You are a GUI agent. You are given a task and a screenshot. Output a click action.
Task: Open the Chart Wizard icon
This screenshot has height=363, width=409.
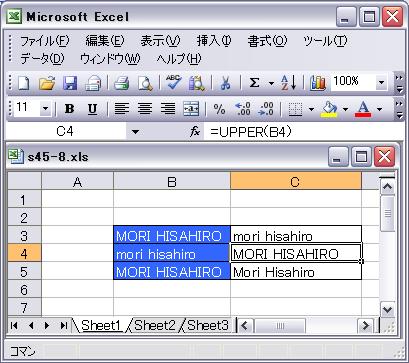pos(318,83)
